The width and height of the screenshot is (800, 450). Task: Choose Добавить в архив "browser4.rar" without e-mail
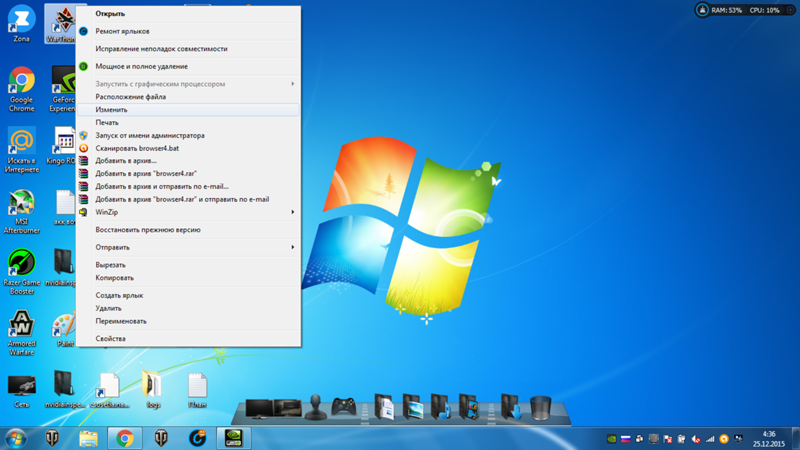pyautogui.click(x=188, y=173)
